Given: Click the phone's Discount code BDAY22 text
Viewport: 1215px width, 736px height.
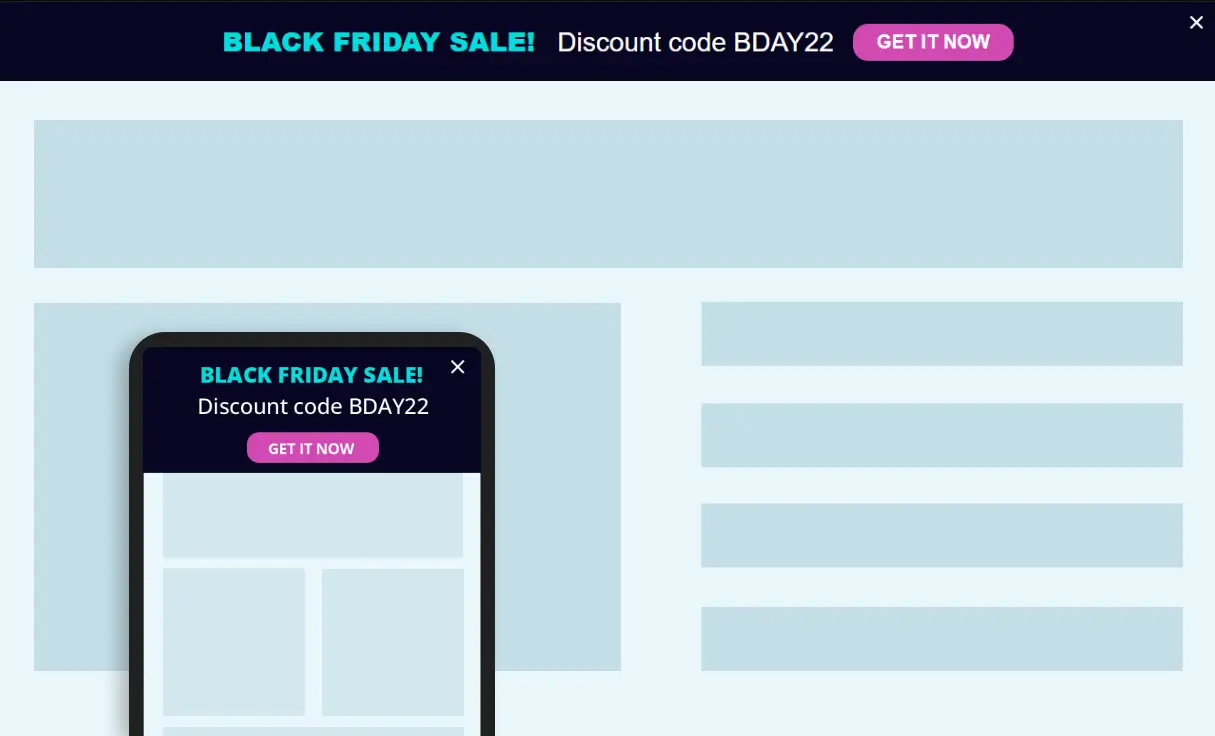Looking at the screenshot, I should [x=313, y=406].
